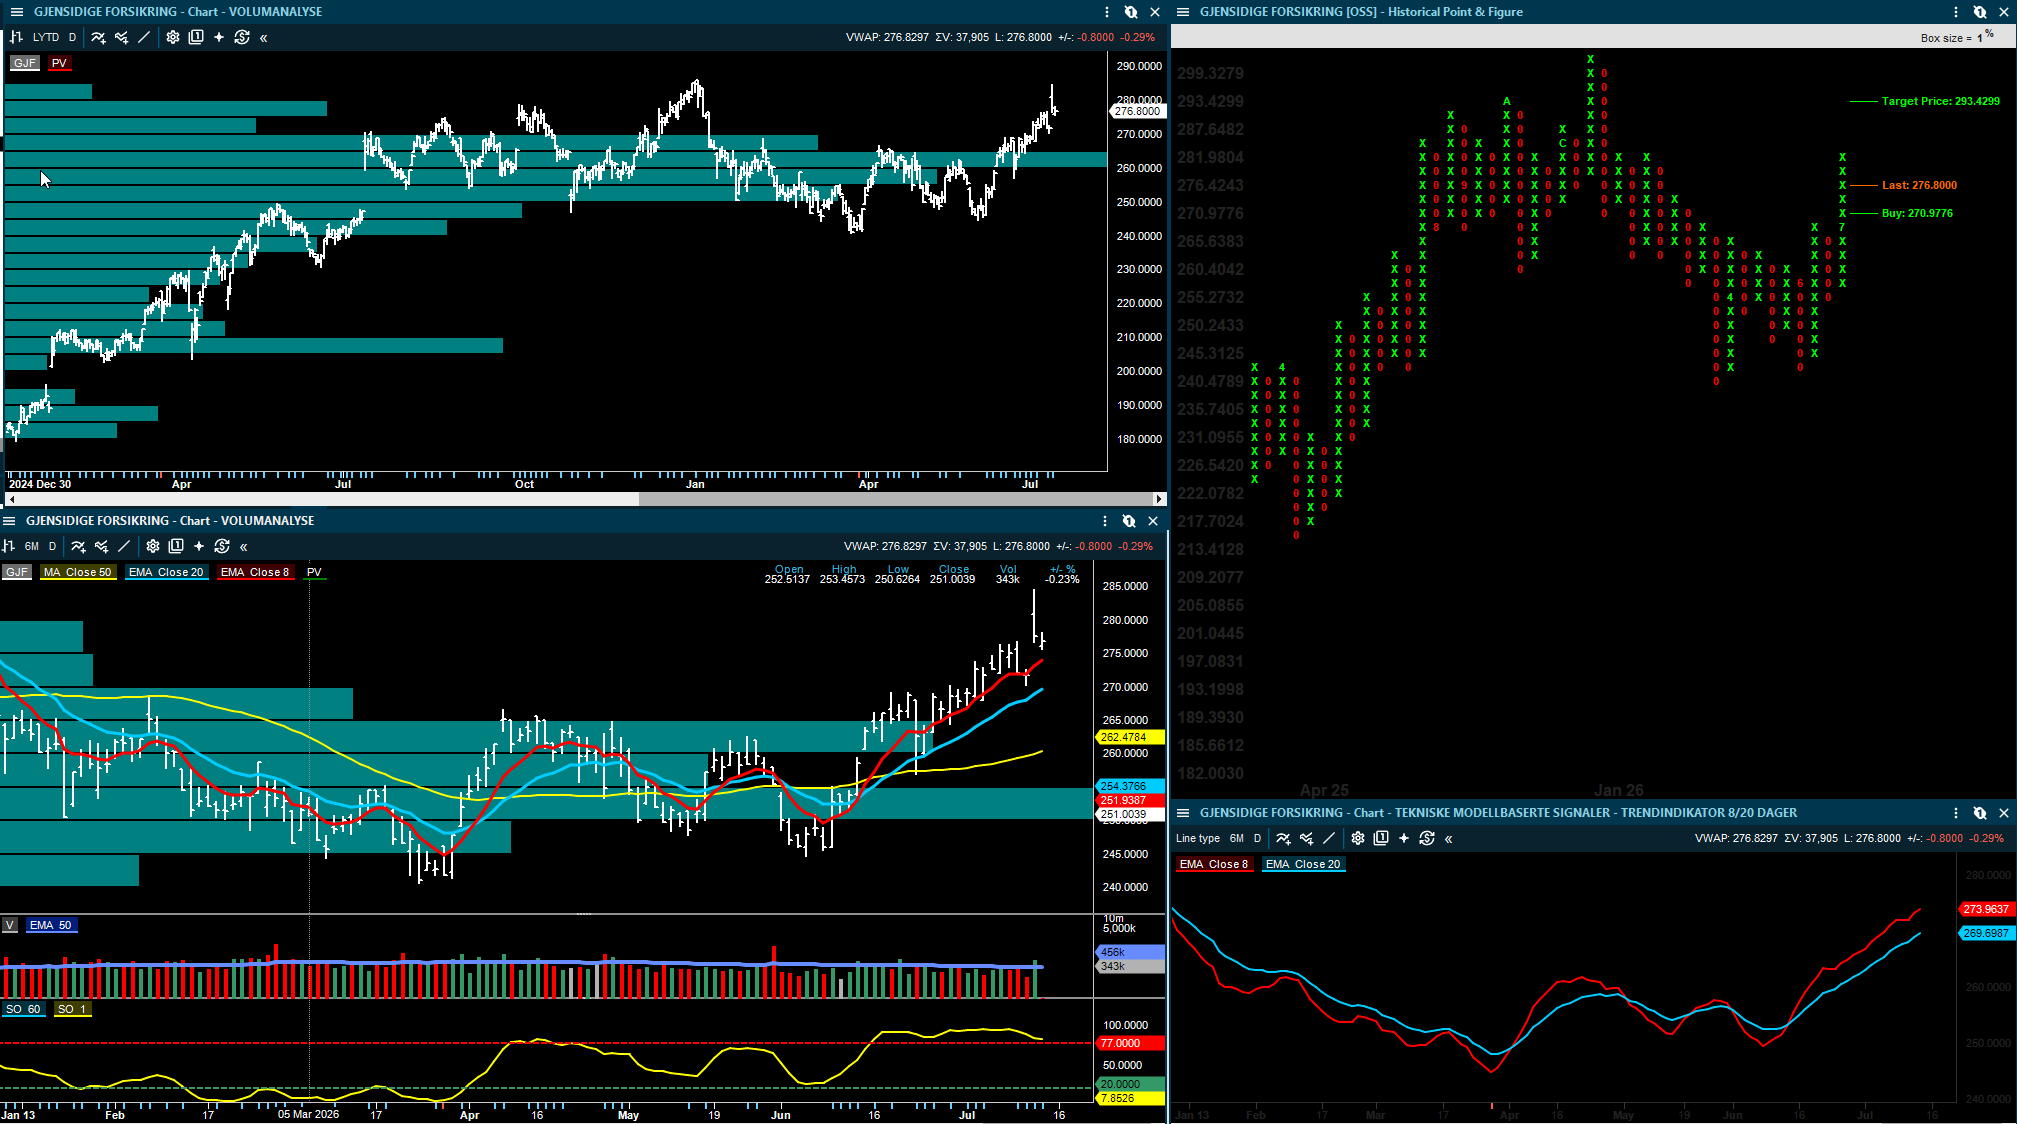Toggle crosshair tool in top VOLUMANALYSE chart

pos(219,37)
